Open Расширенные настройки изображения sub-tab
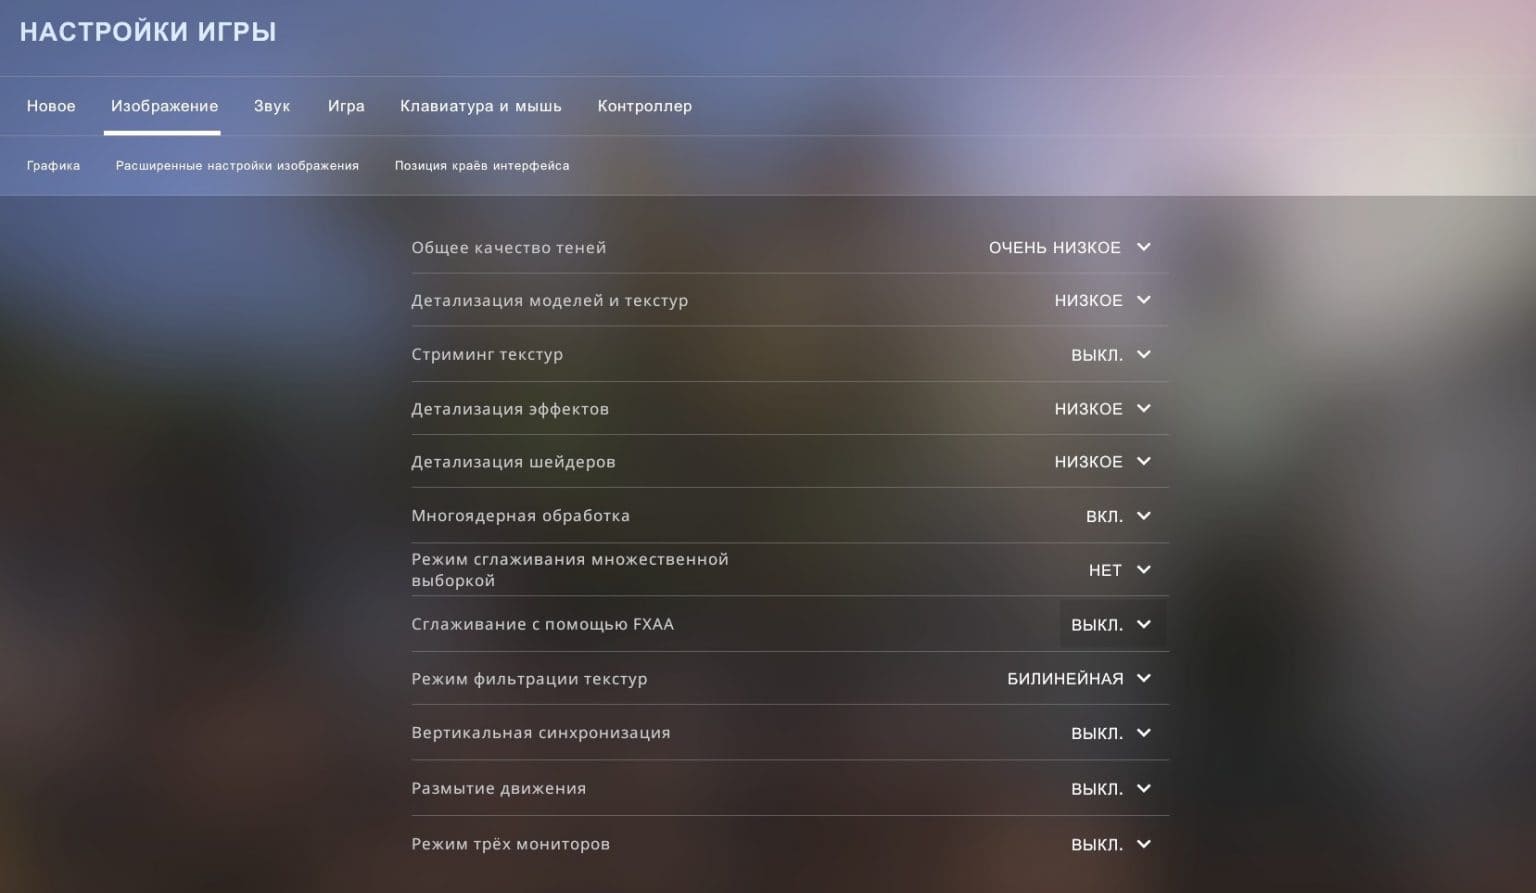The width and height of the screenshot is (1536, 893). tap(237, 166)
